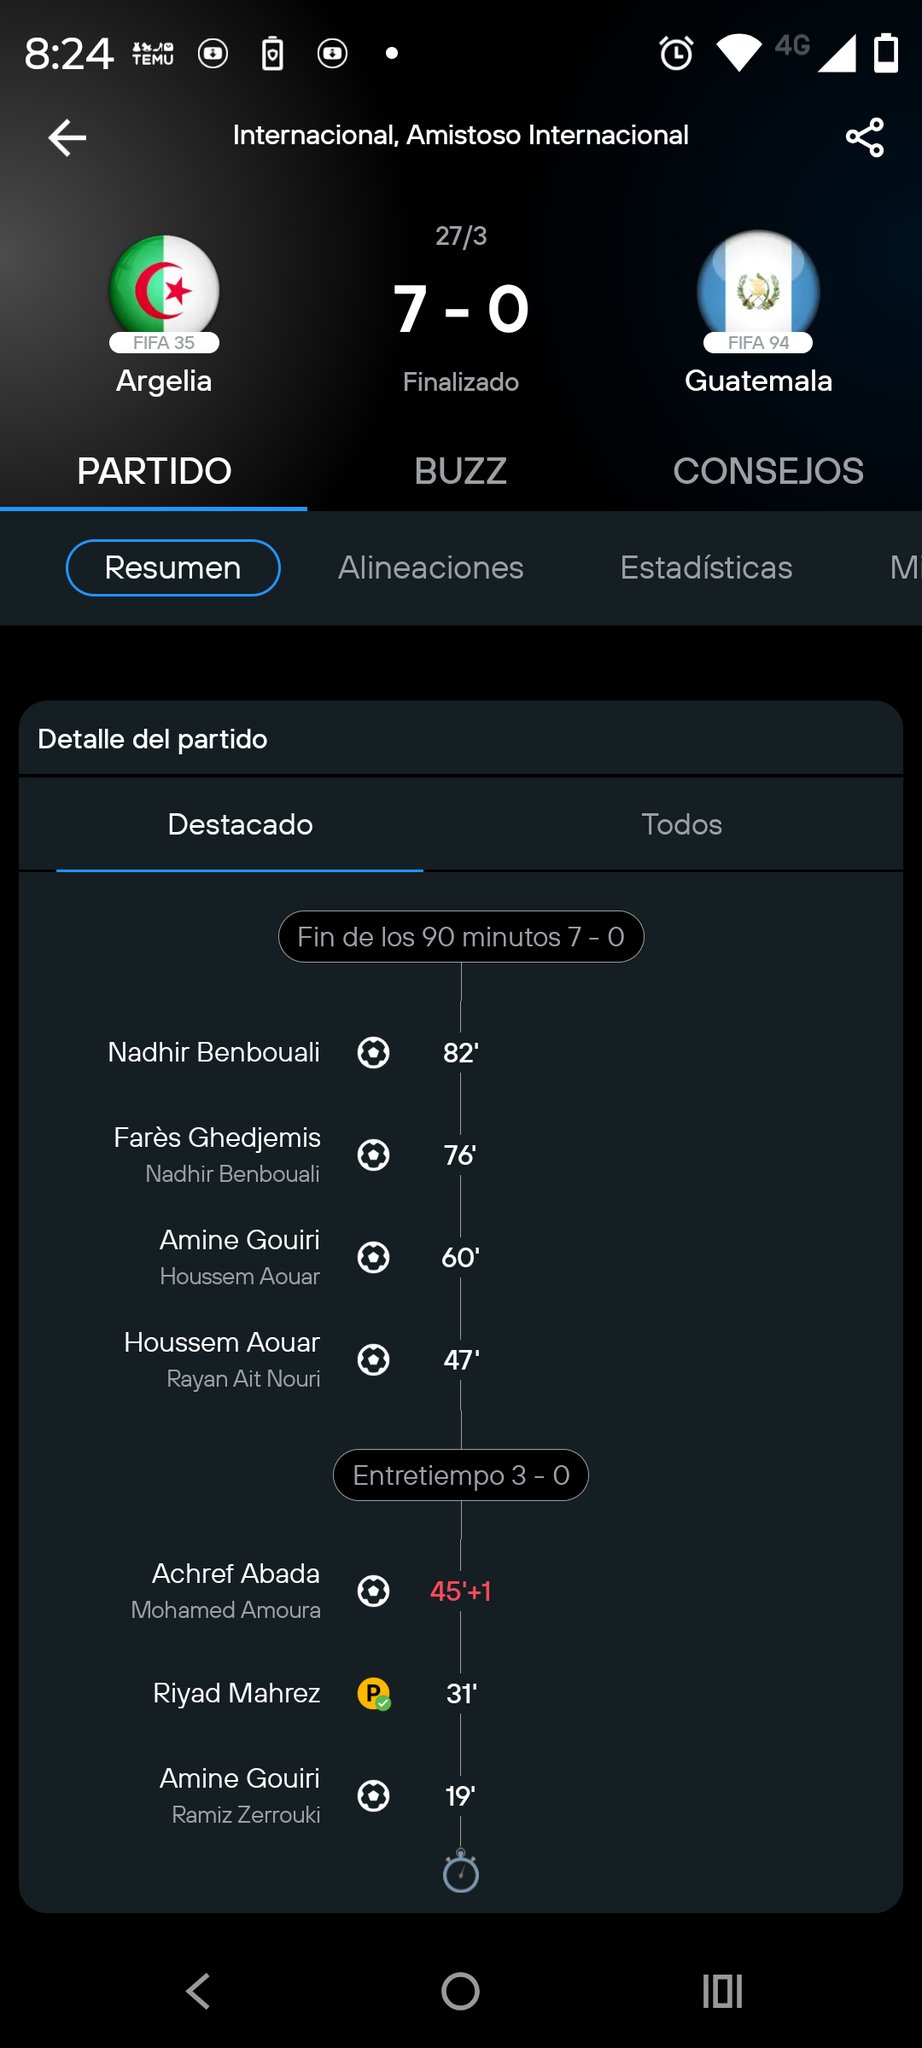Tap the goal icon at 45'+1
The image size is (922, 2048).
pyautogui.click(x=374, y=1590)
